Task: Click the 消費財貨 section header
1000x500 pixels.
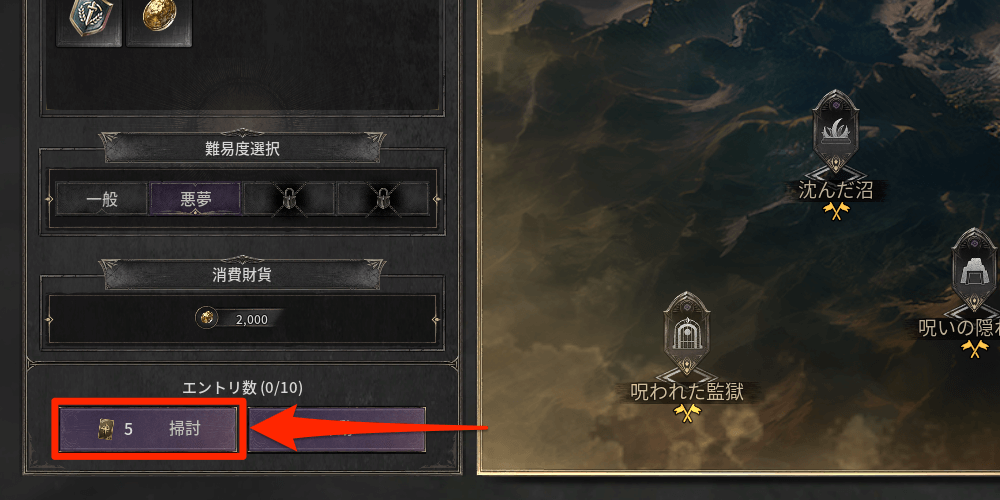Action: tap(242, 275)
